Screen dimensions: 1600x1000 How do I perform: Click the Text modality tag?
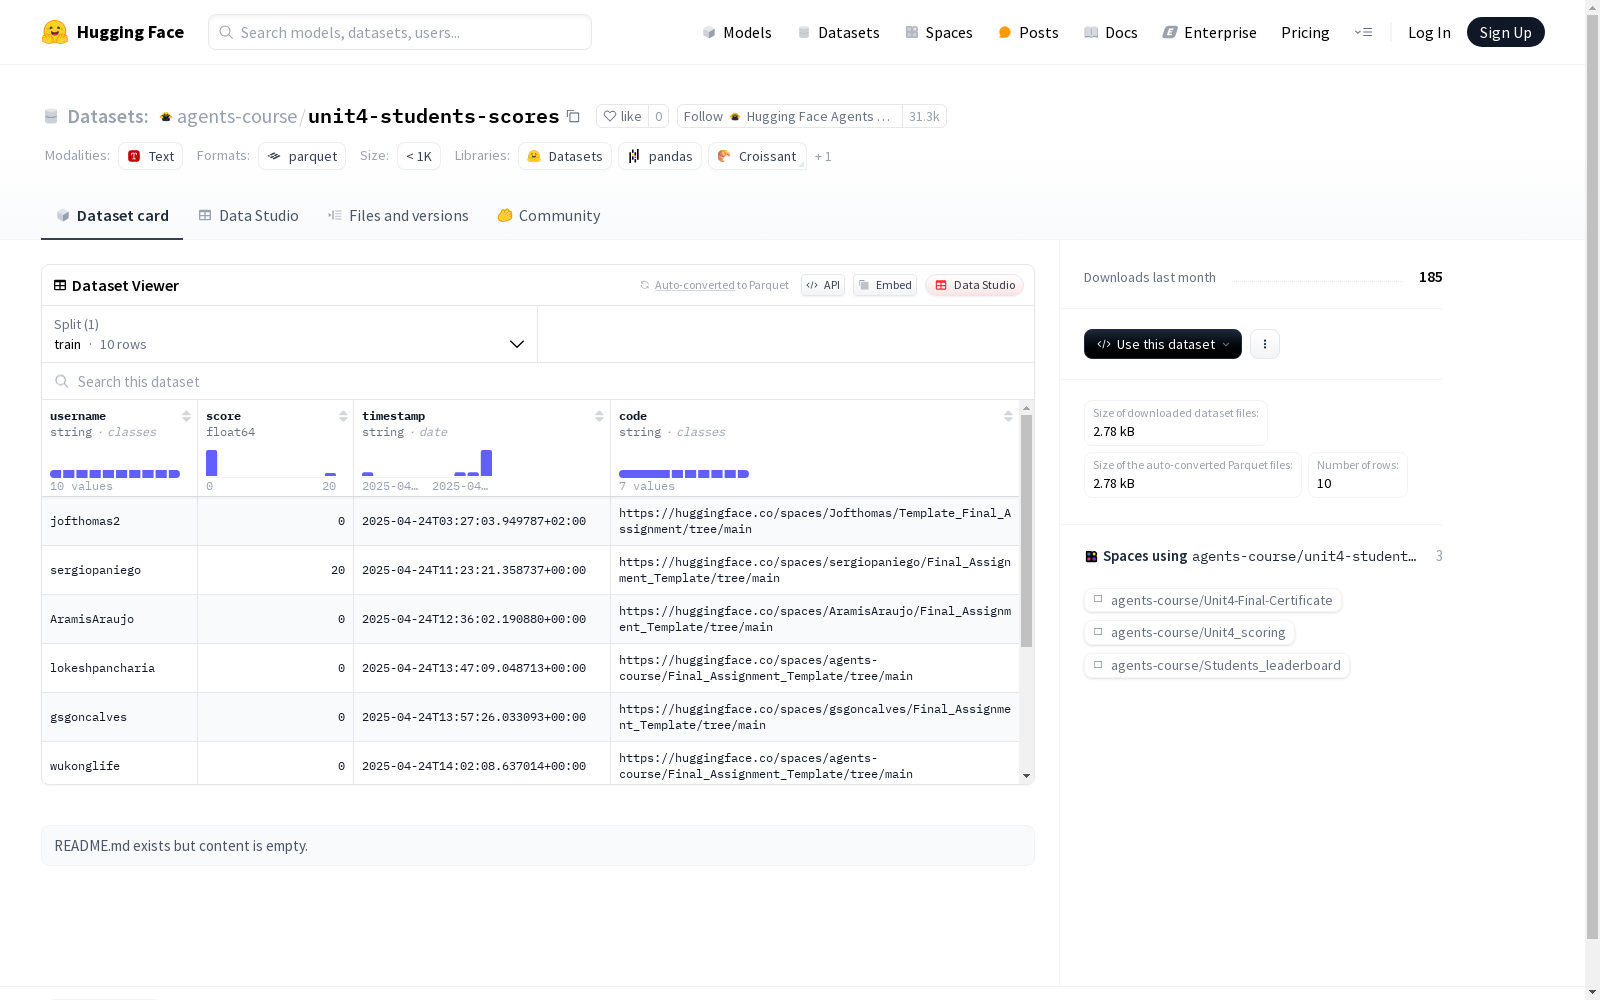(x=151, y=156)
